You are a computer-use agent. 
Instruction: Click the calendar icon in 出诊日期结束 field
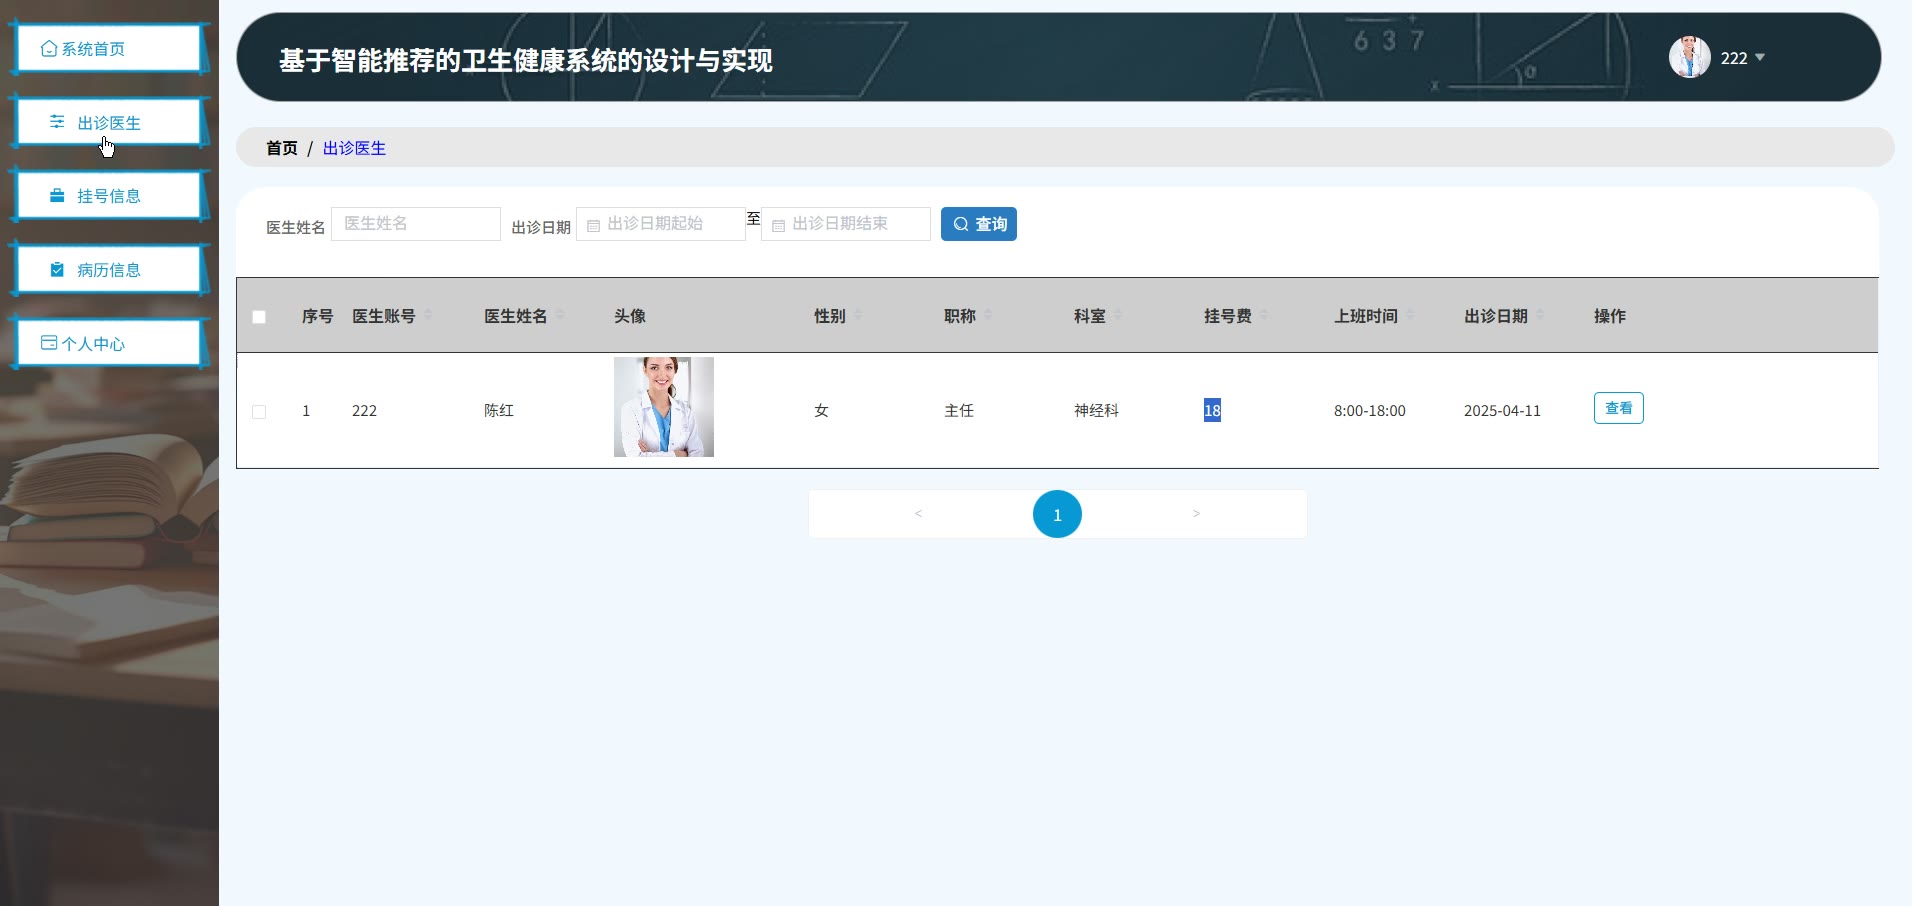point(778,225)
